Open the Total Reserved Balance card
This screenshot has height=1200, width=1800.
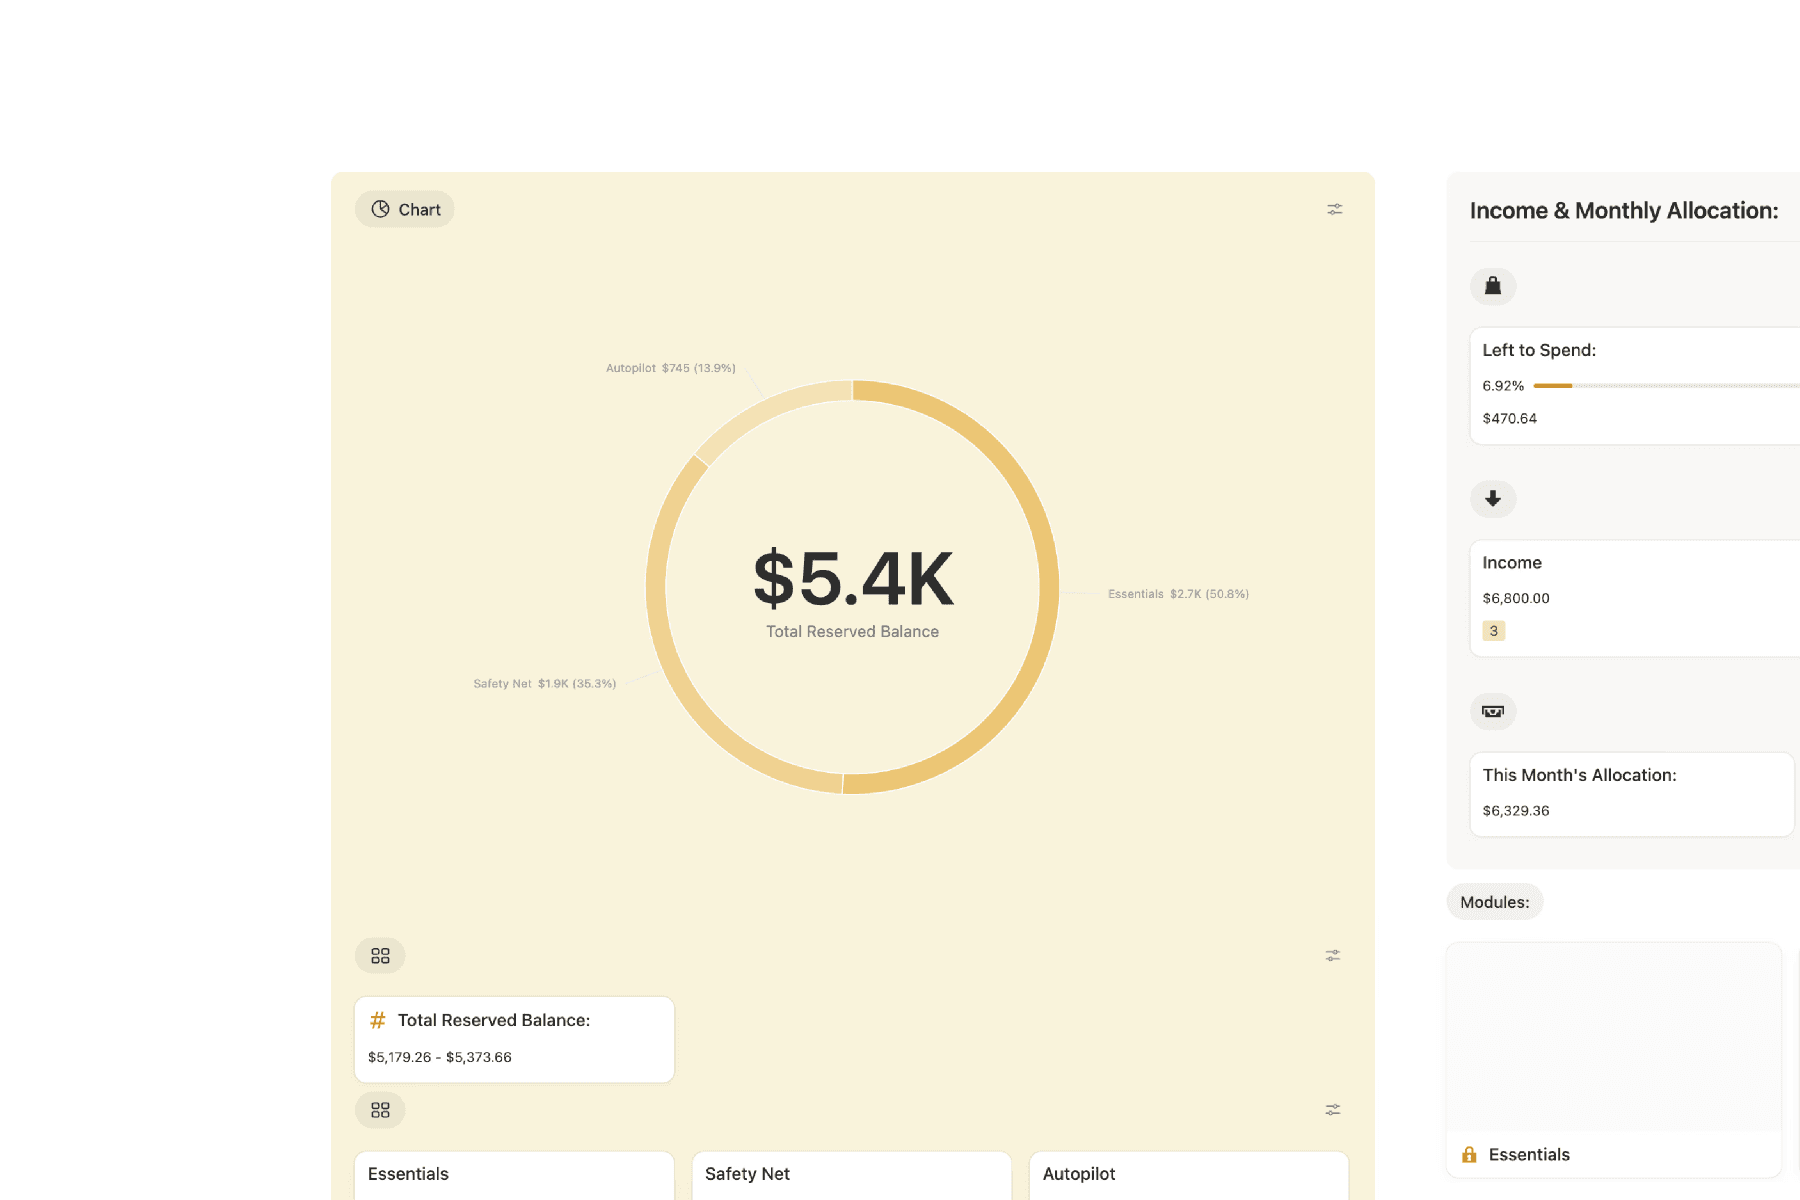coord(514,1039)
